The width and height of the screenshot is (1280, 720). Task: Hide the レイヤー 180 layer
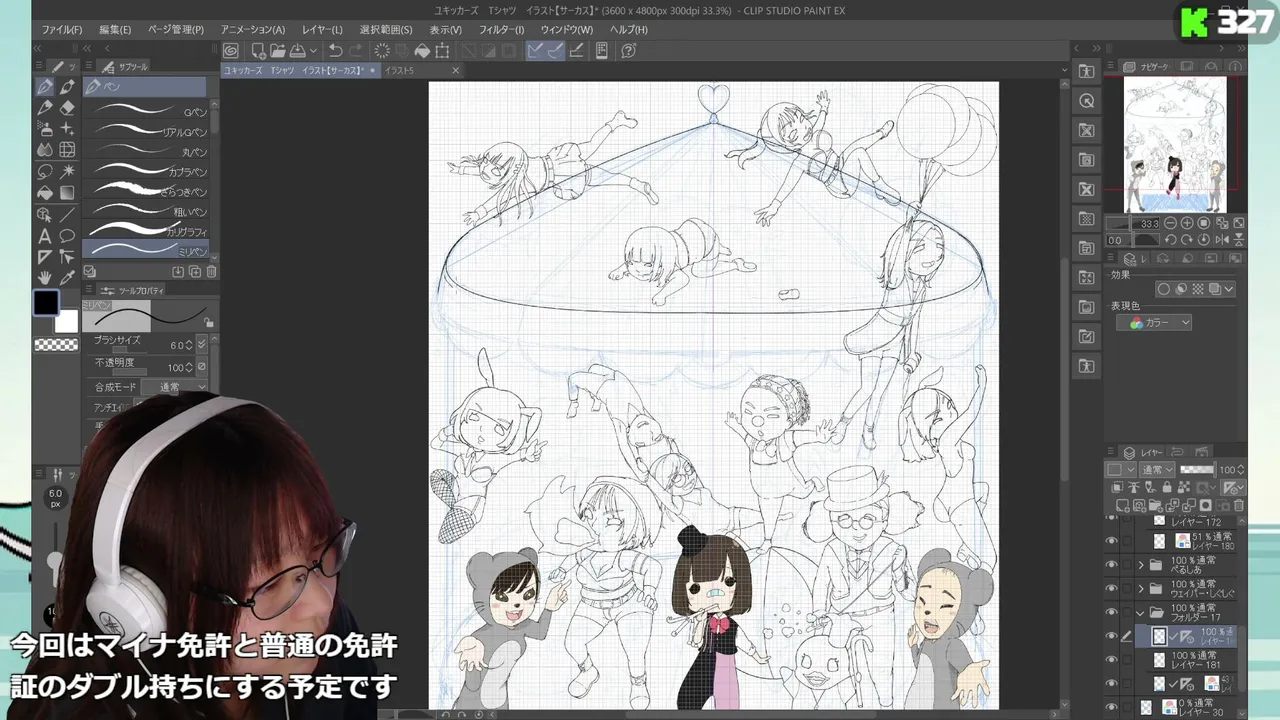(x=1111, y=541)
